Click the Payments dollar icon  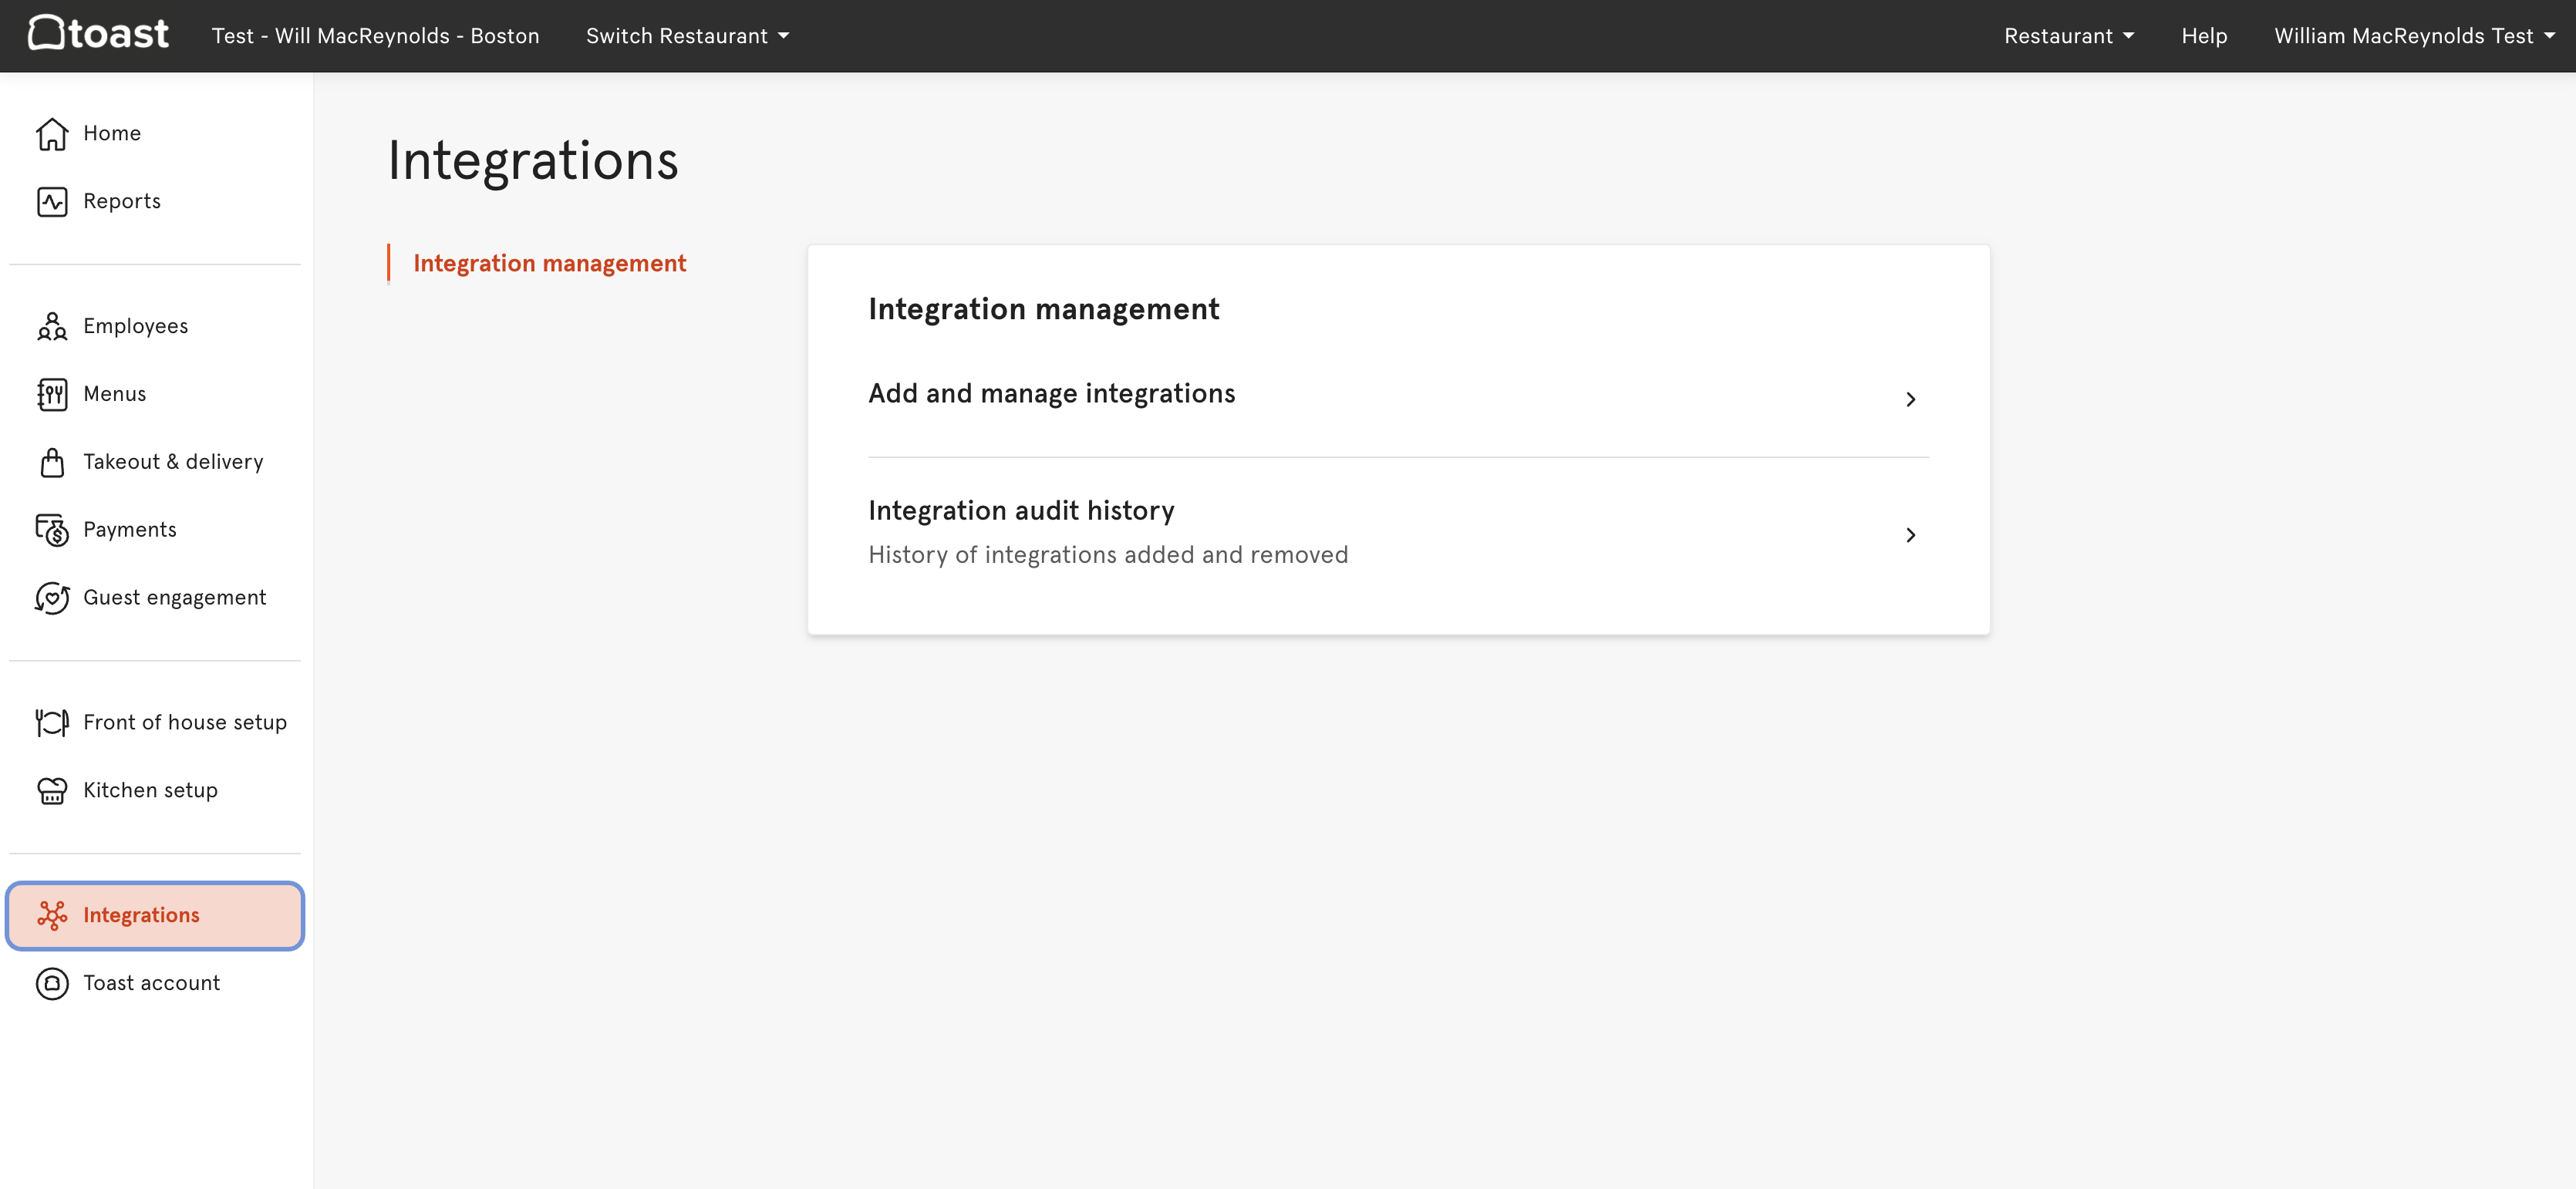point(52,530)
